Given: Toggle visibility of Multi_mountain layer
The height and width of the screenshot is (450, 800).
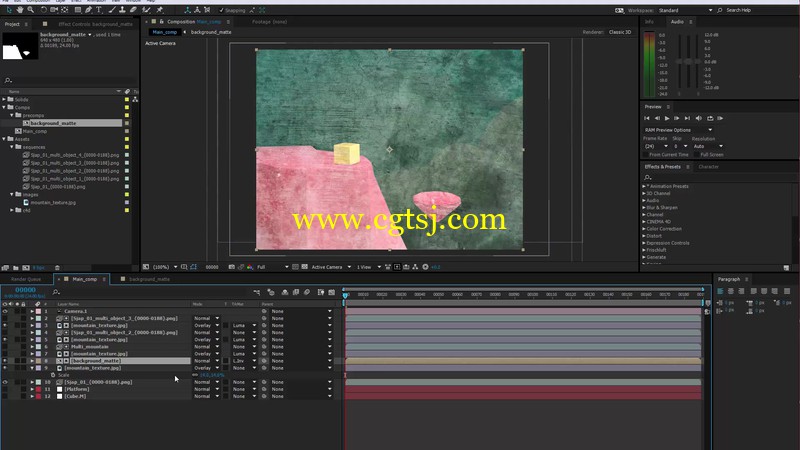Looking at the screenshot, I should 5,347.
